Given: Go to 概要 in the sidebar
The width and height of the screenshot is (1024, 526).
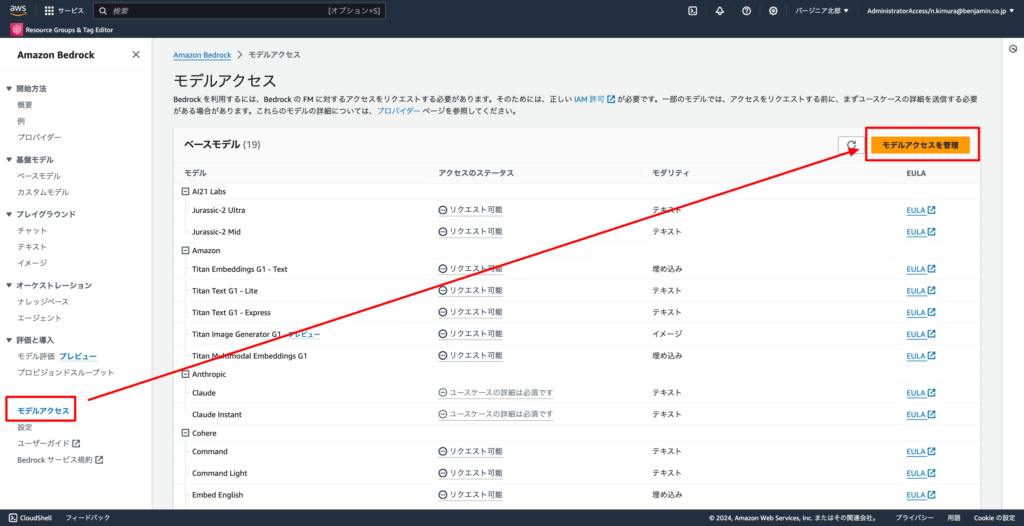Looking at the screenshot, I should tap(25, 105).
